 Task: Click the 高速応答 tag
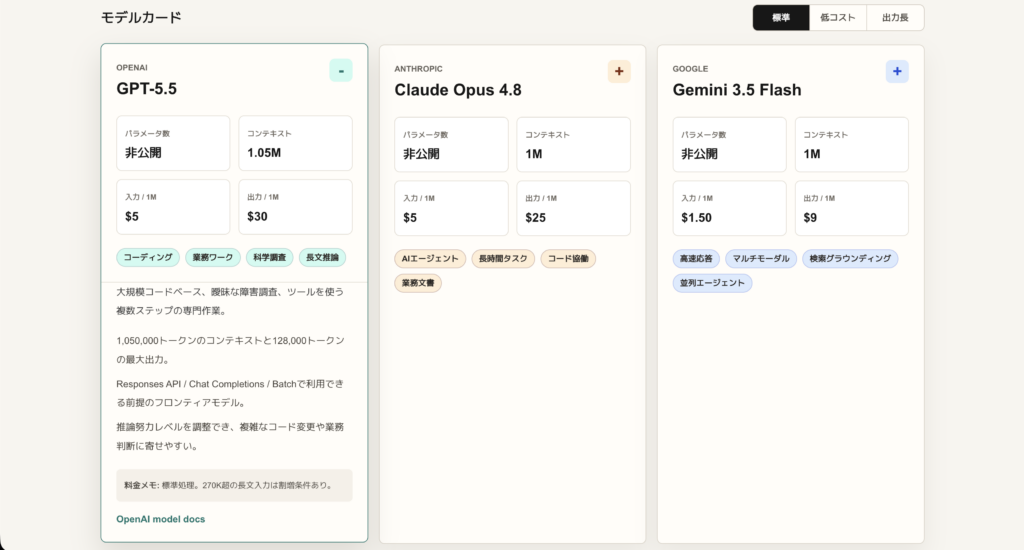(x=696, y=259)
